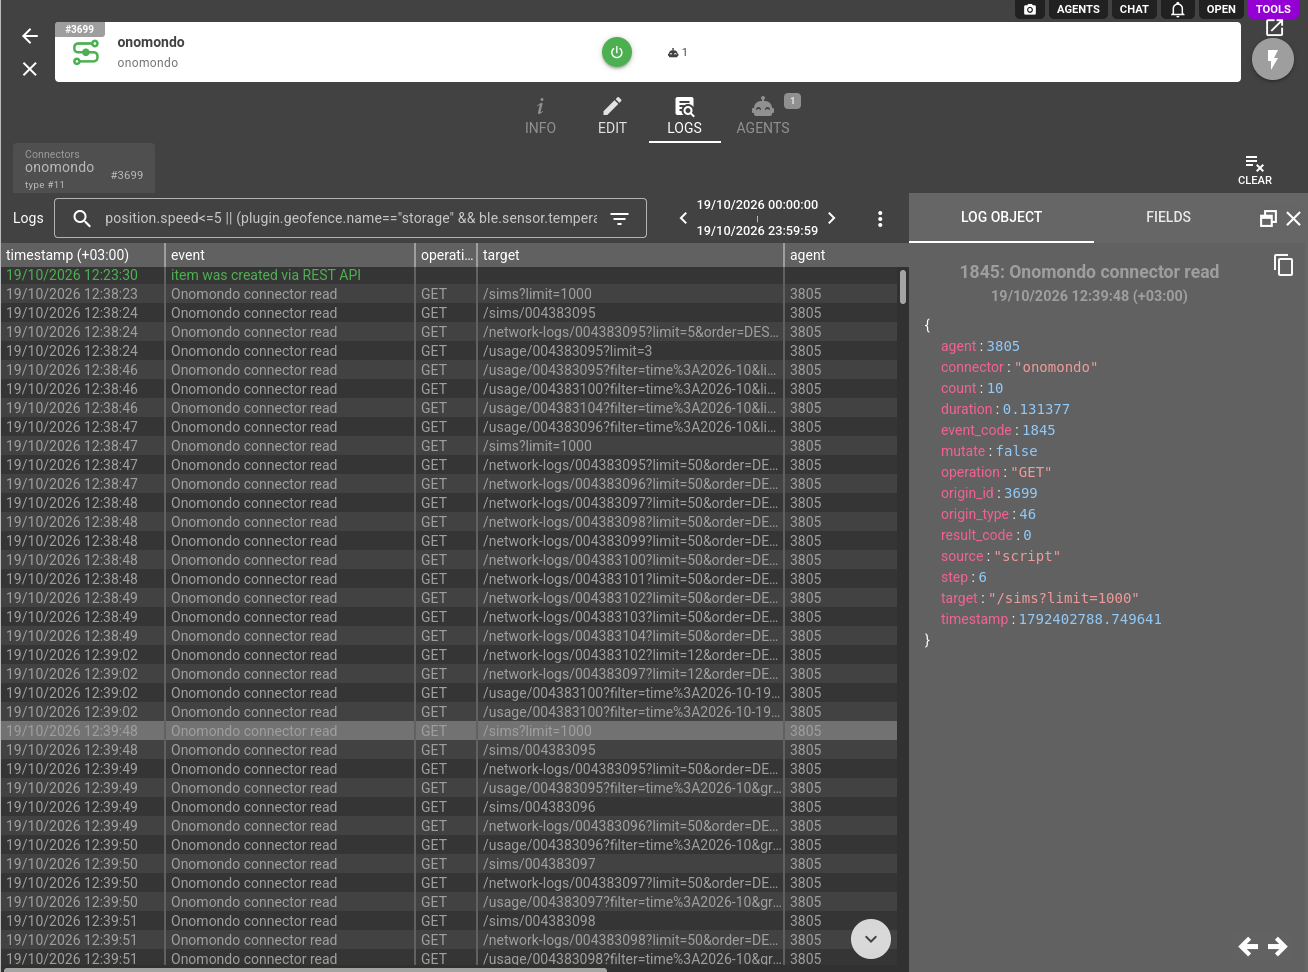The image size is (1308, 972).
Task: Jump to bottom of logs list
Action: point(871,939)
